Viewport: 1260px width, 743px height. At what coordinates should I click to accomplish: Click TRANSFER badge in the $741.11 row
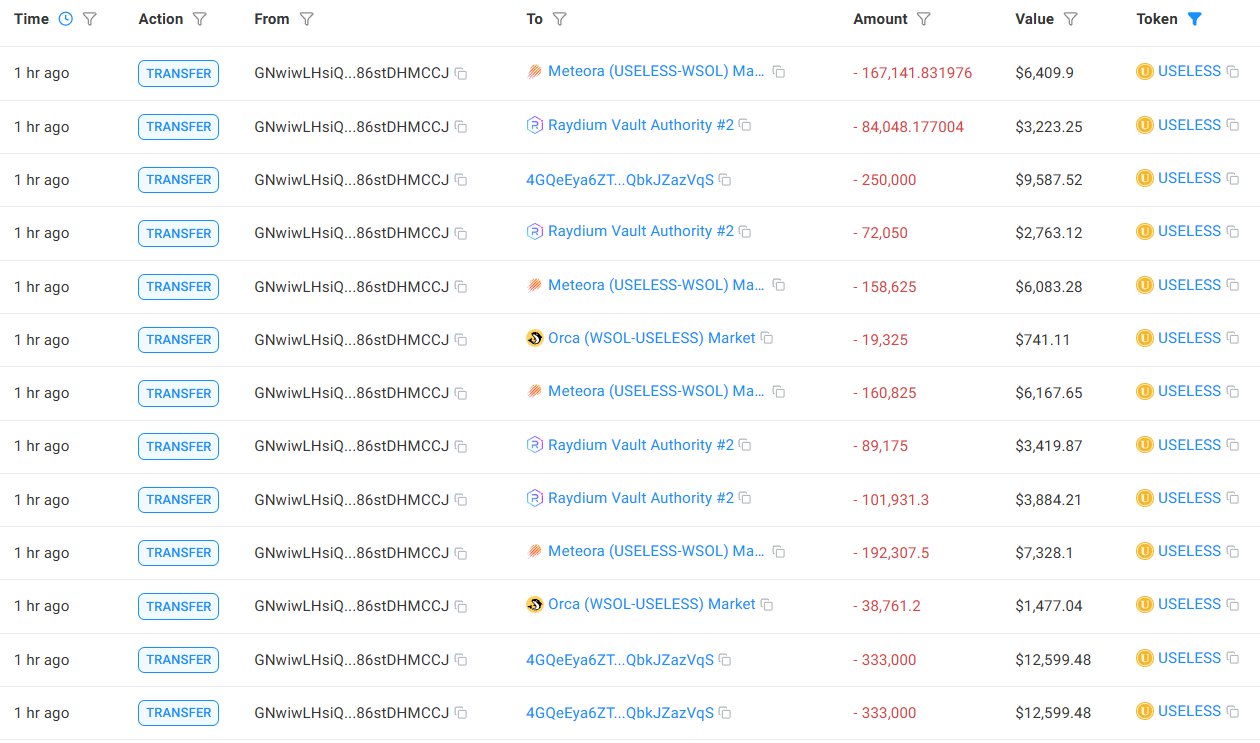click(178, 340)
